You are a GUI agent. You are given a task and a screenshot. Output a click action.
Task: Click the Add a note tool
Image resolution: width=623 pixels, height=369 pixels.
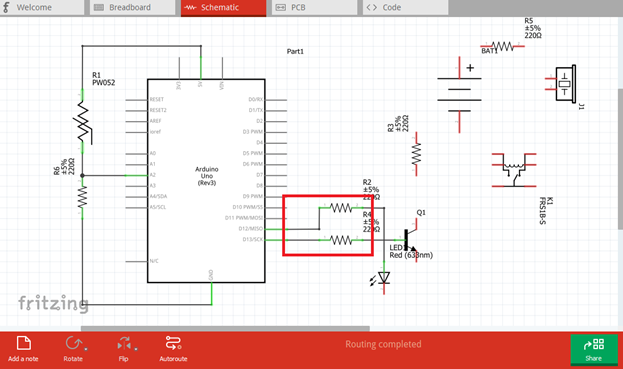click(23, 349)
